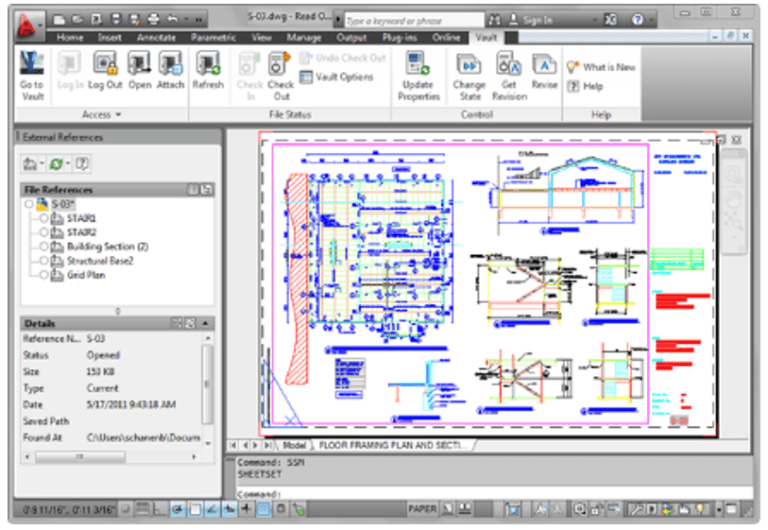Open the quick access toolbar customize dropdown
768x530 pixels.
[x=198, y=20]
